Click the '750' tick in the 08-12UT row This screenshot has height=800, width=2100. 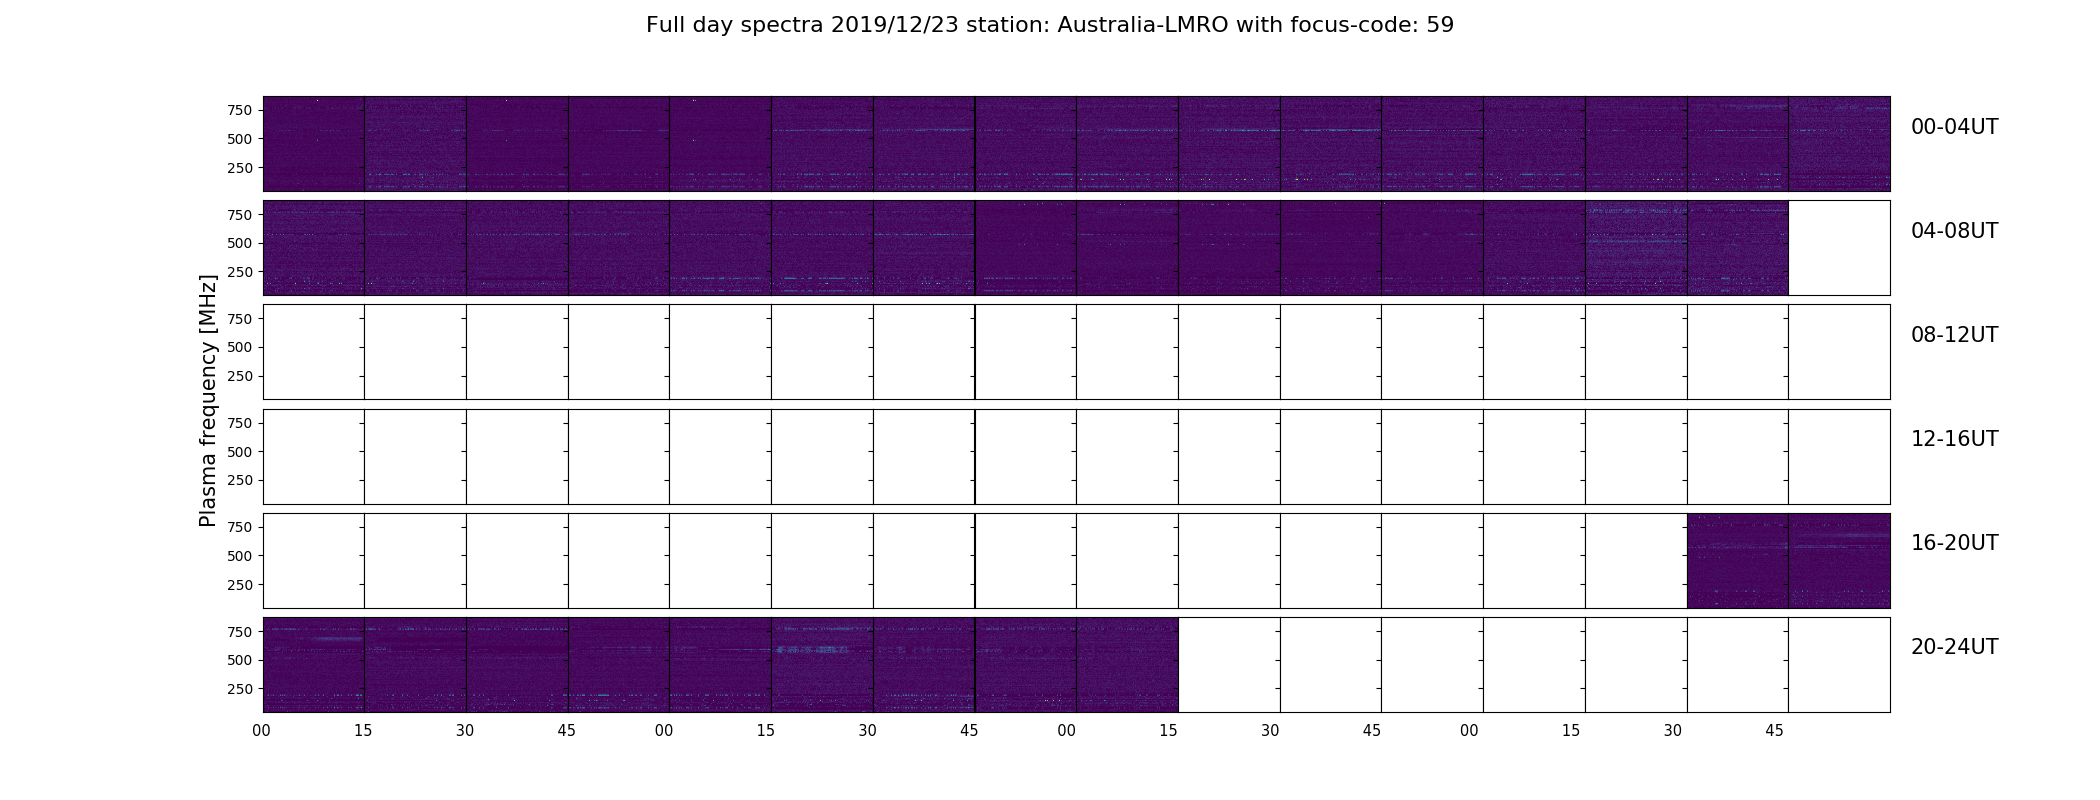pyautogui.click(x=240, y=319)
